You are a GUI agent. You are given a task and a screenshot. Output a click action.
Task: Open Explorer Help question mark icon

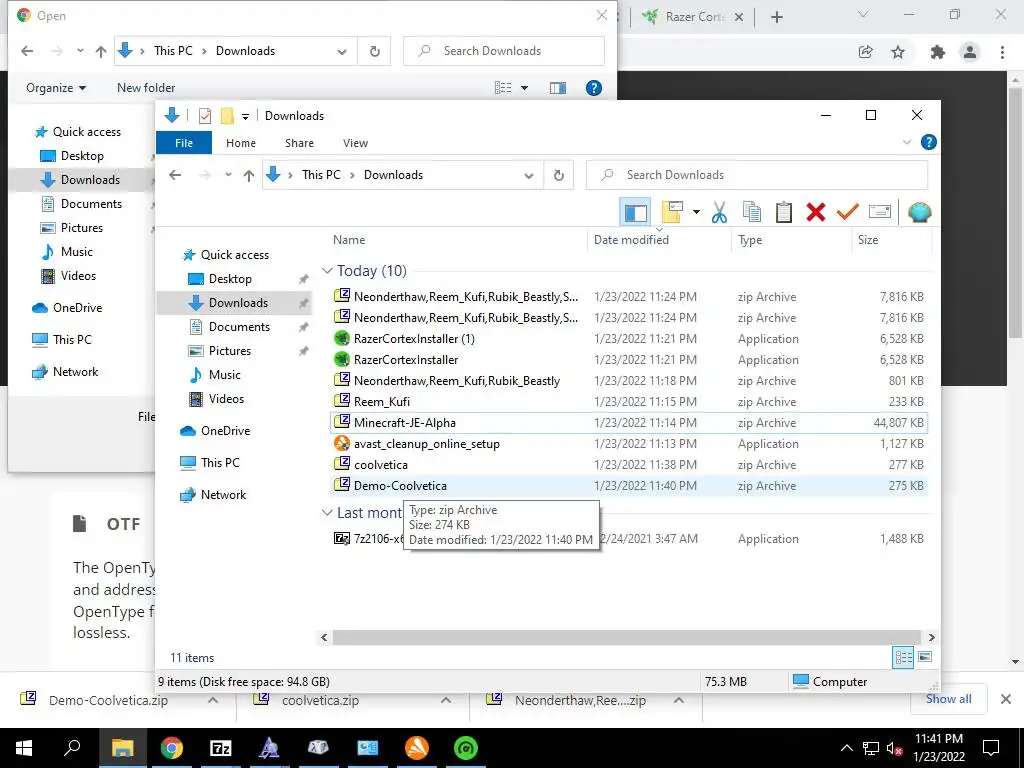pyautogui.click(x=928, y=142)
